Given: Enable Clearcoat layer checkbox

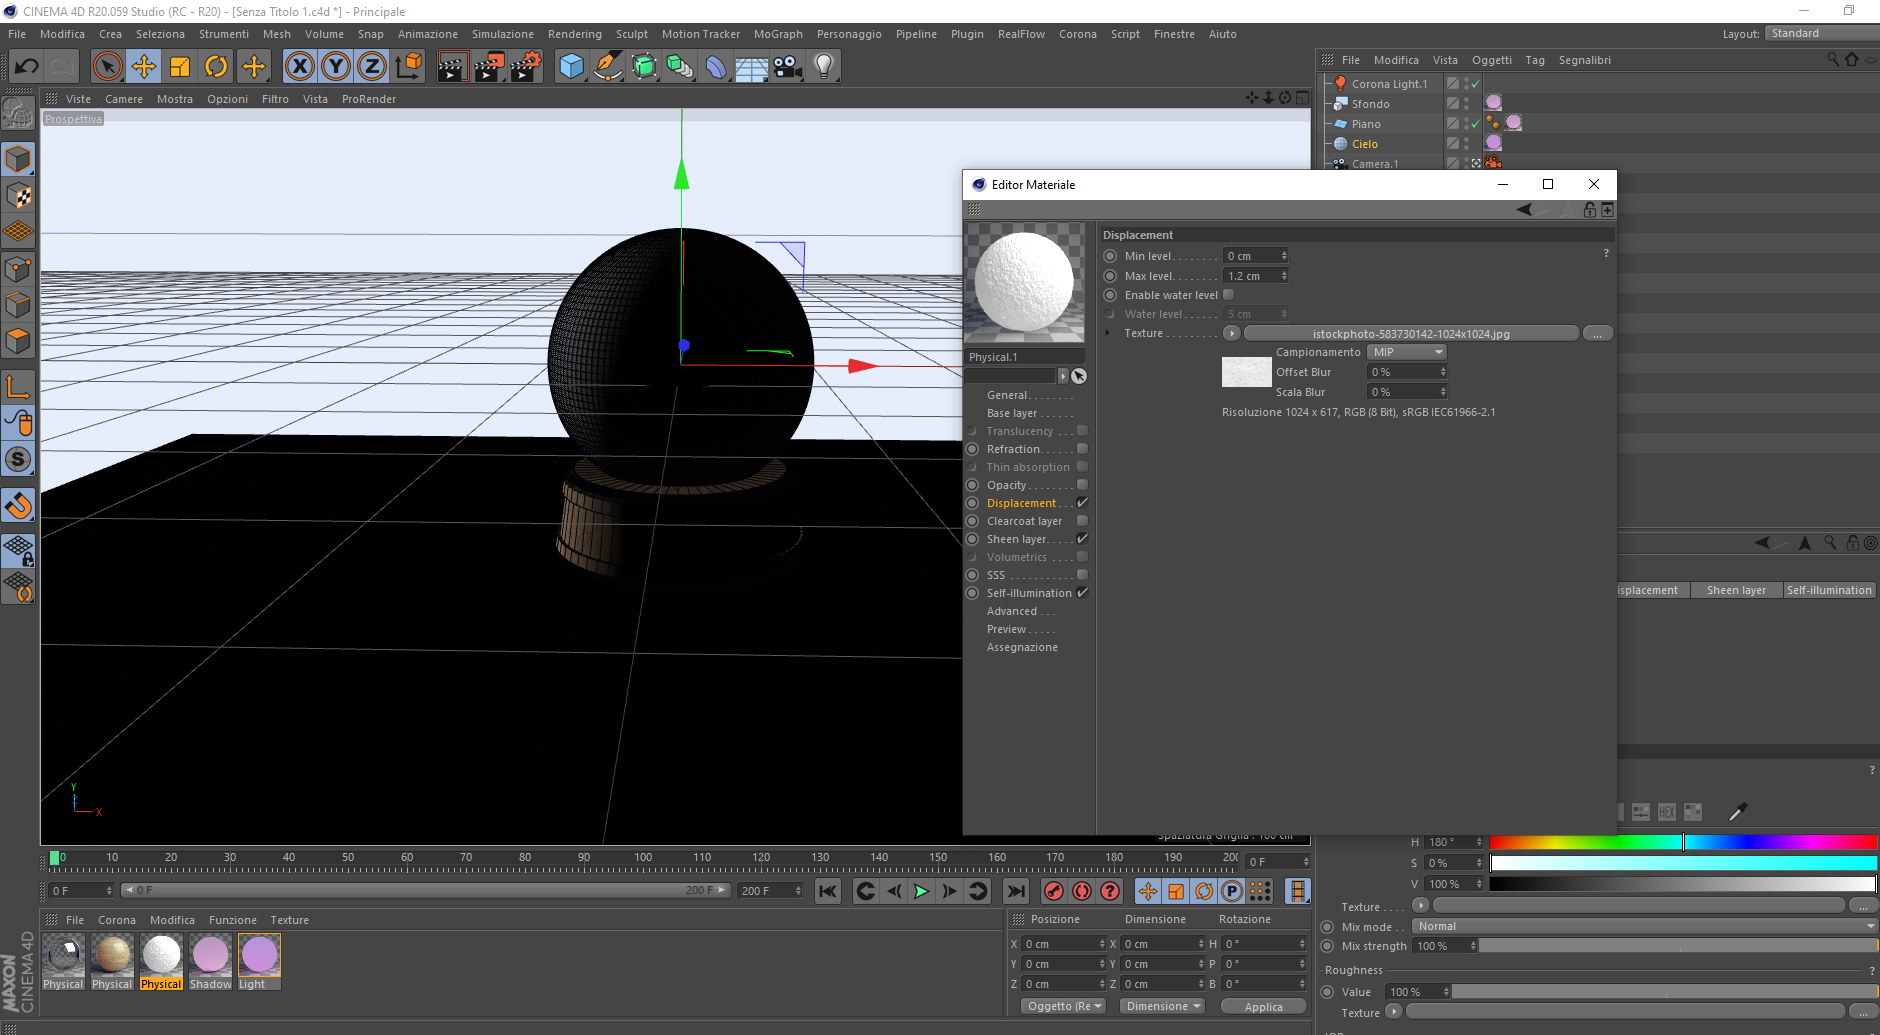Looking at the screenshot, I should 1082,521.
